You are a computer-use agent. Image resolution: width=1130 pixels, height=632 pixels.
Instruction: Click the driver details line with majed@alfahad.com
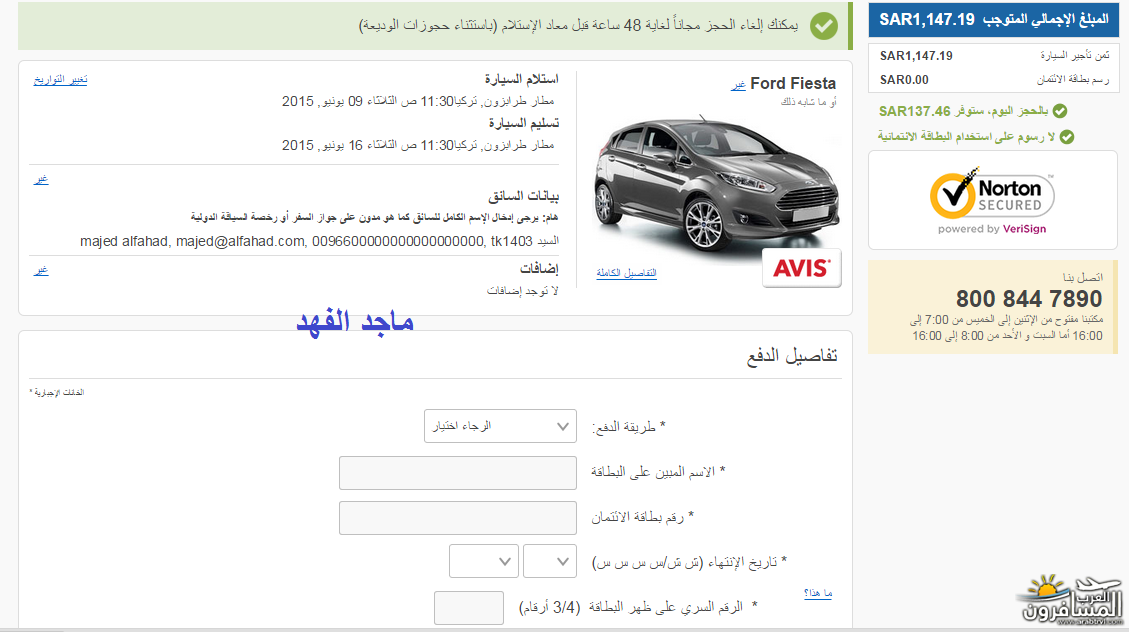[x=319, y=241]
